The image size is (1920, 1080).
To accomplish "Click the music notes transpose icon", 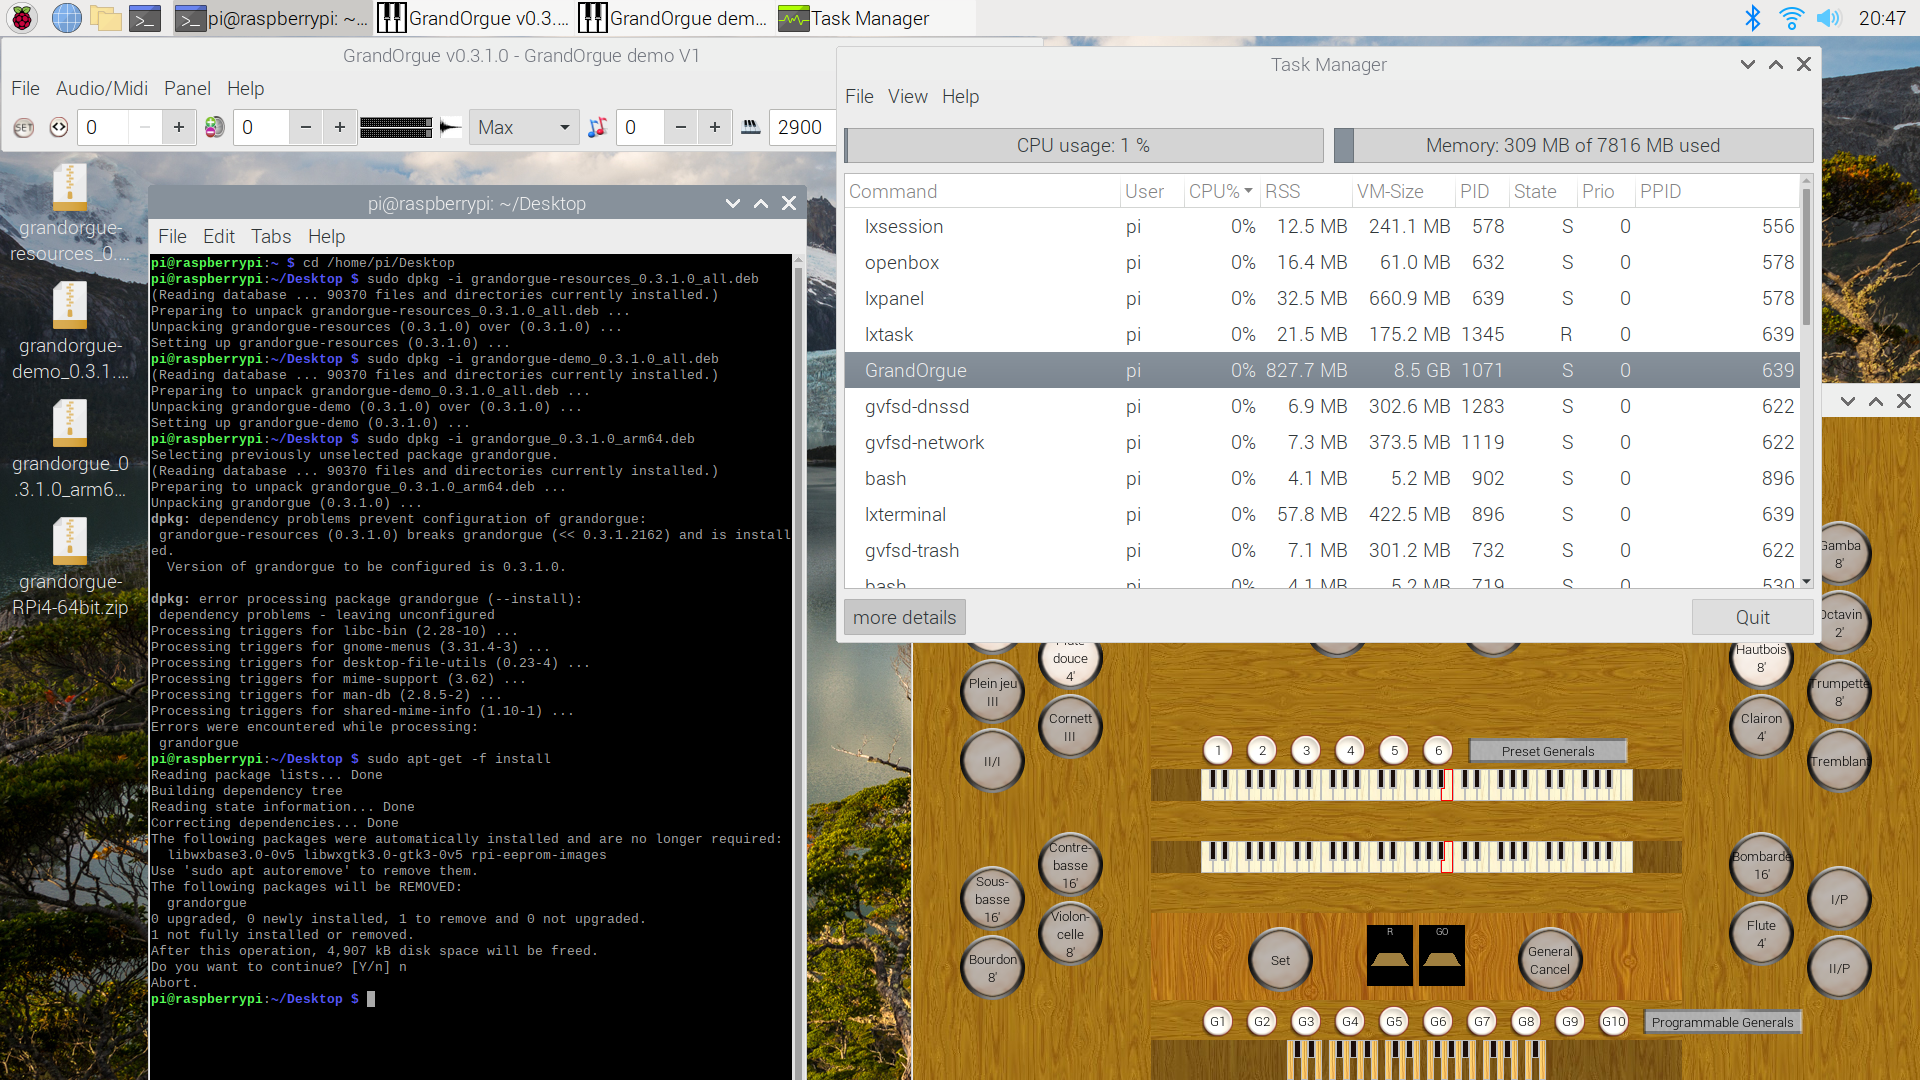I will coord(598,127).
